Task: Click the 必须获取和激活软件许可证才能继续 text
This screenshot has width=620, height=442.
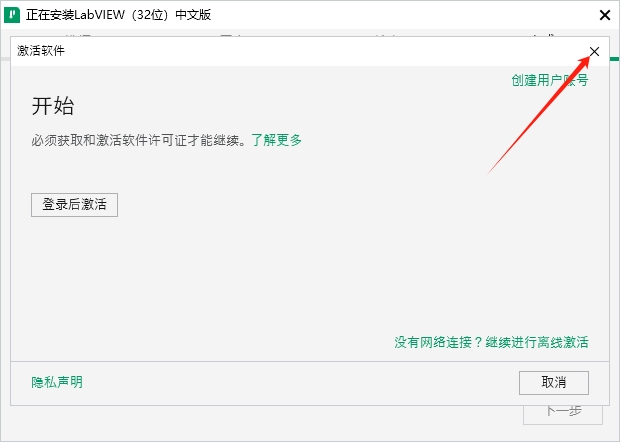Action: (138, 140)
